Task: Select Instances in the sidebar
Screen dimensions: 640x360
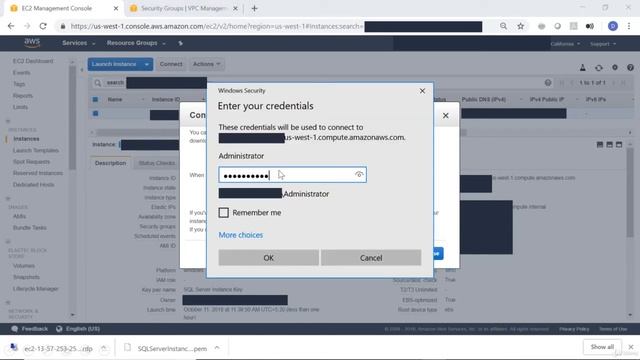Action: 26,139
